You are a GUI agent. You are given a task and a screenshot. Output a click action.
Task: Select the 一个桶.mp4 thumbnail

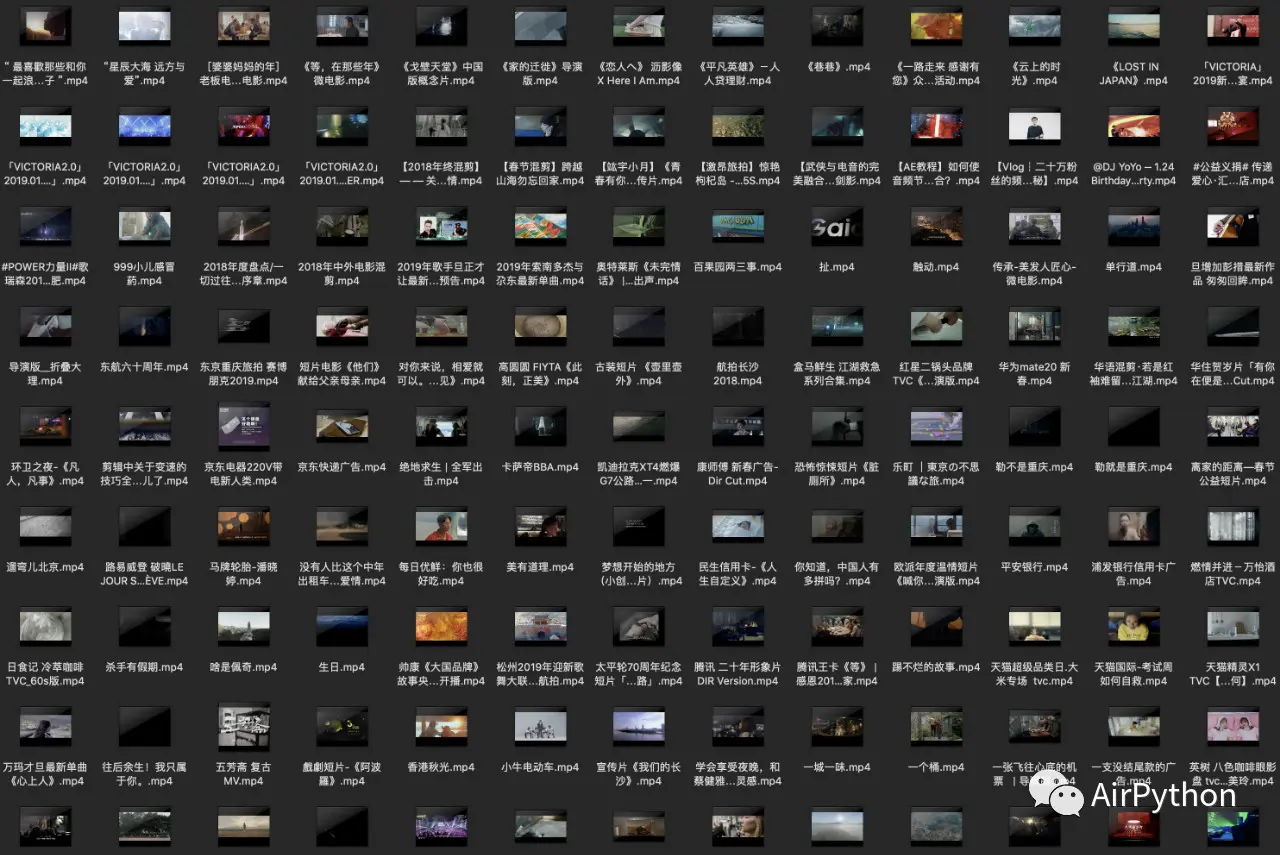[x=936, y=726]
